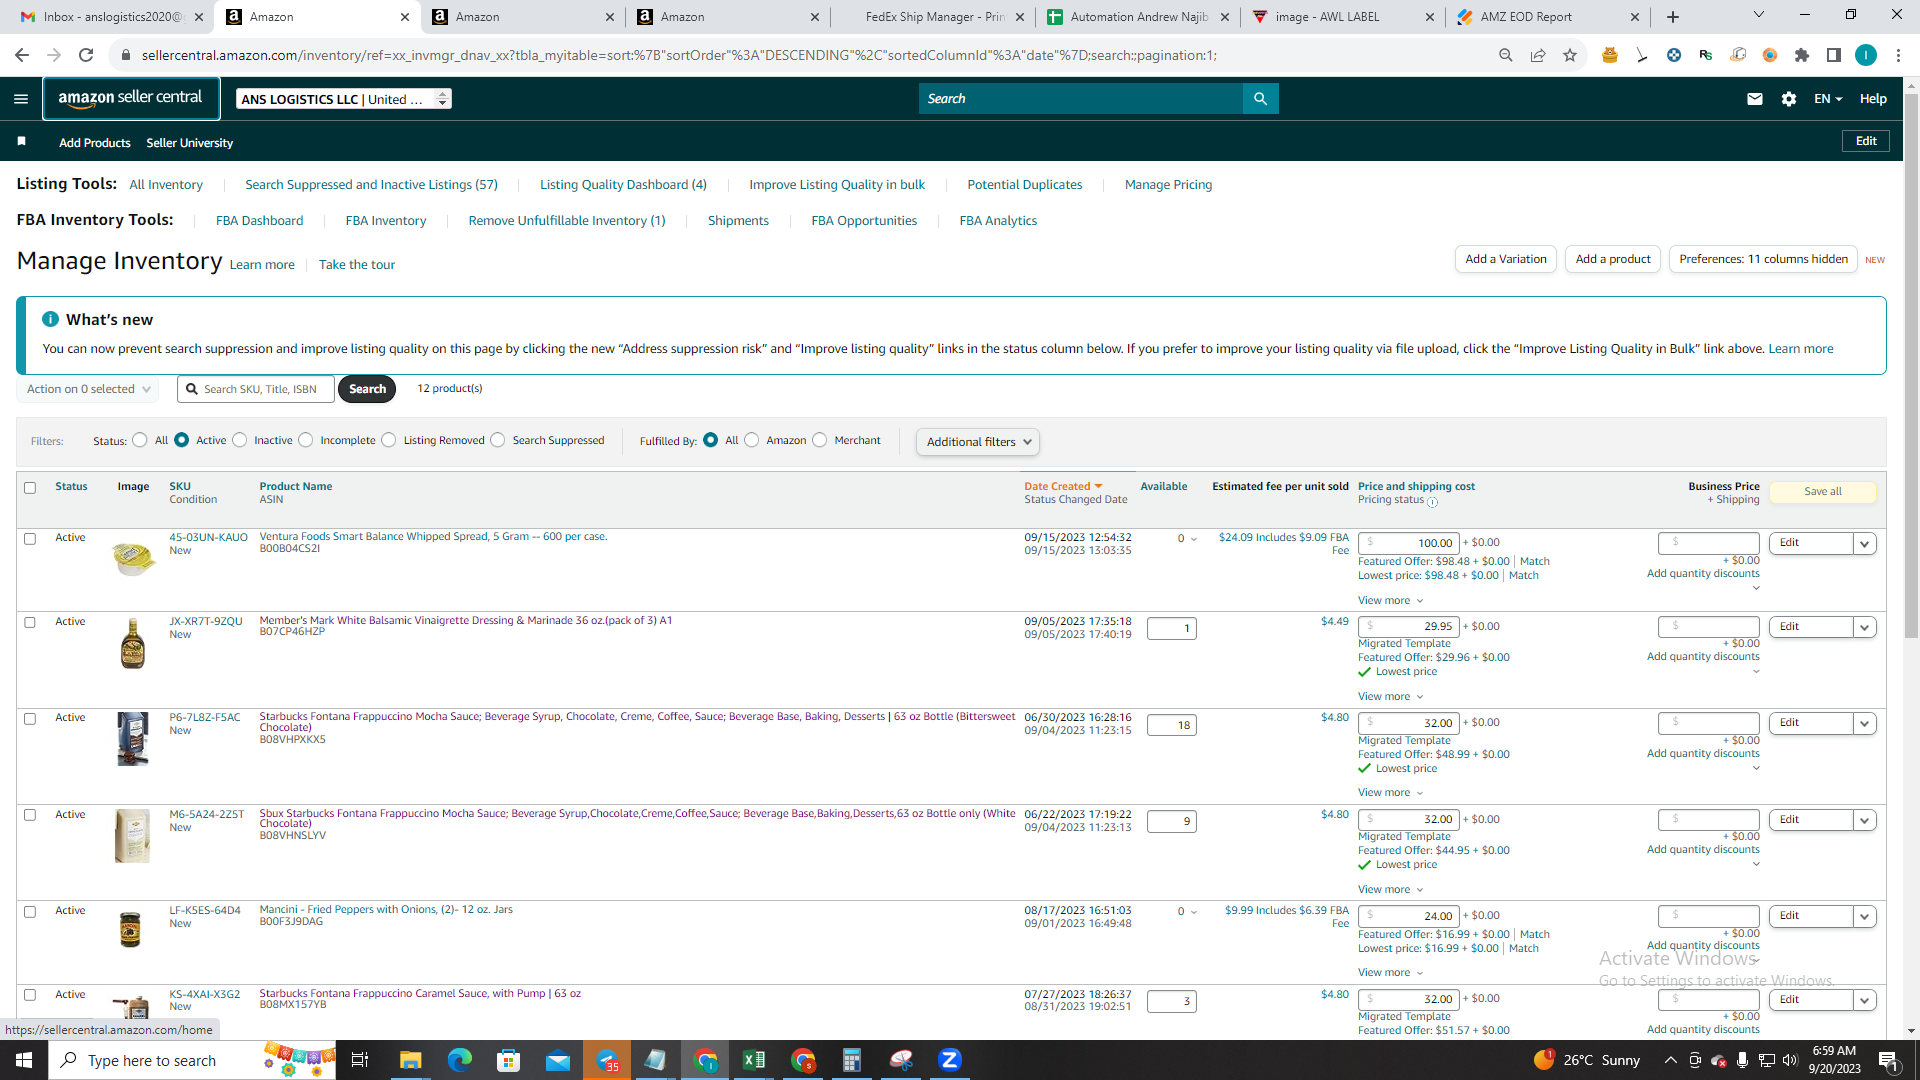
Task: Open the hamburger navigation menu
Action: click(21, 99)
